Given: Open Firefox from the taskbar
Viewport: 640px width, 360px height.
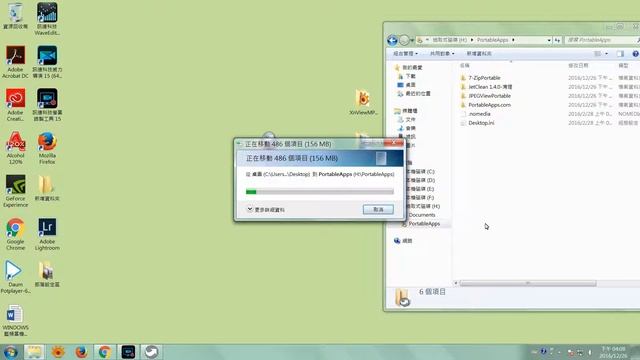Looking at the screenshot, I should click(81, 352).
